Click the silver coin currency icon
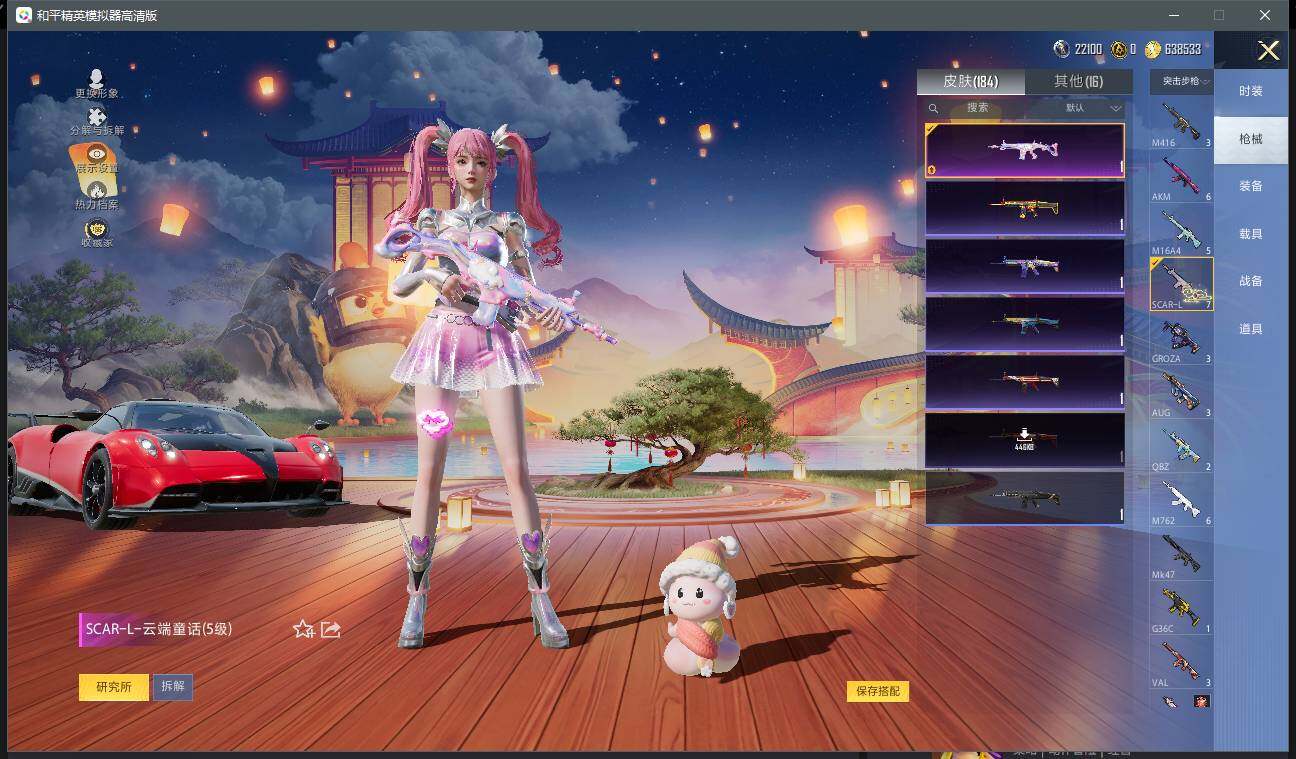This screenshot has width=1296, height=759. [1061, 49]
